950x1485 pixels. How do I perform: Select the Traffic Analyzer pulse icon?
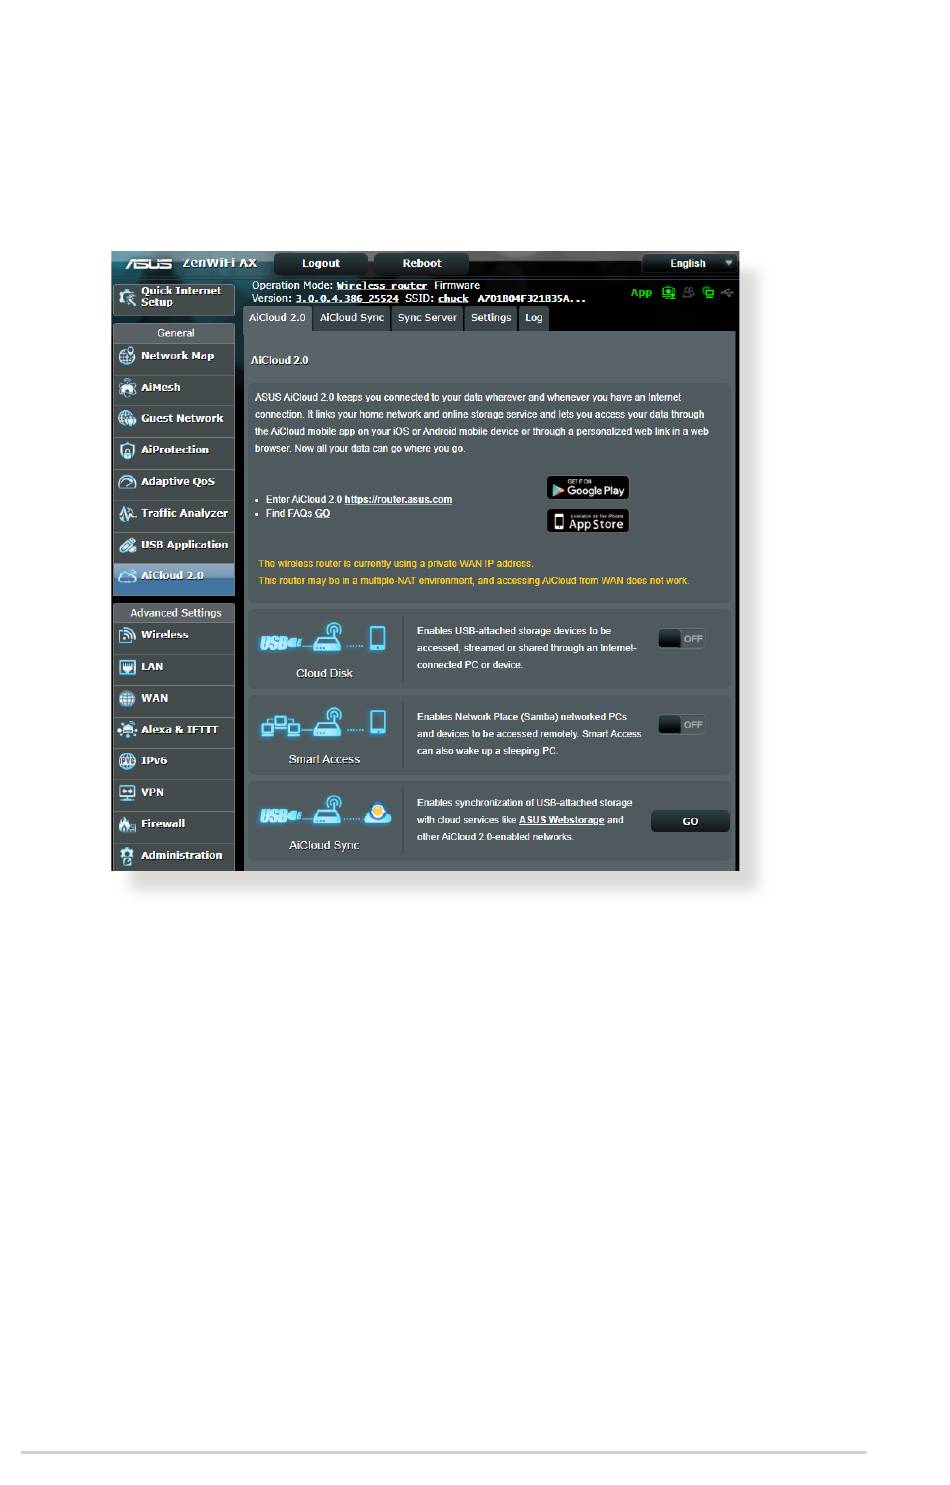pos(127,514)
